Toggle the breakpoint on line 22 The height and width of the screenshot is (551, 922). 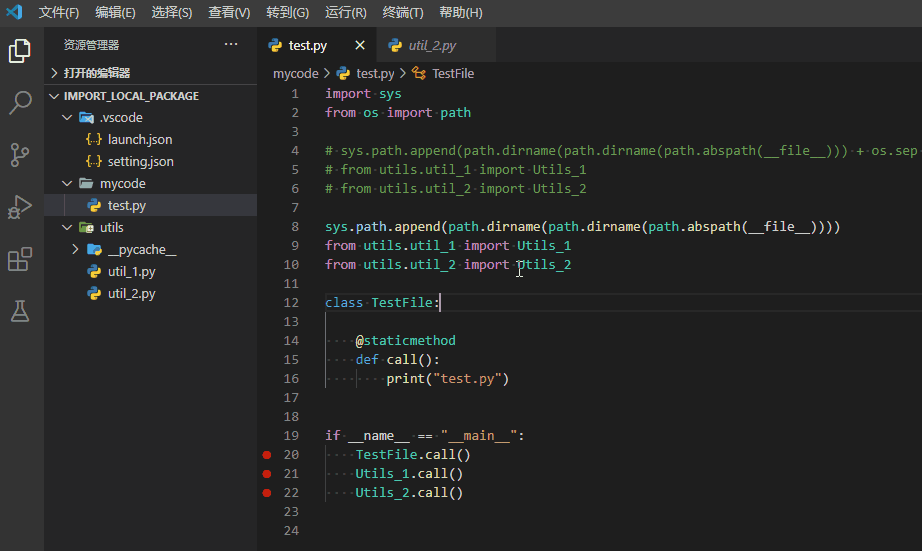point(267,493)
